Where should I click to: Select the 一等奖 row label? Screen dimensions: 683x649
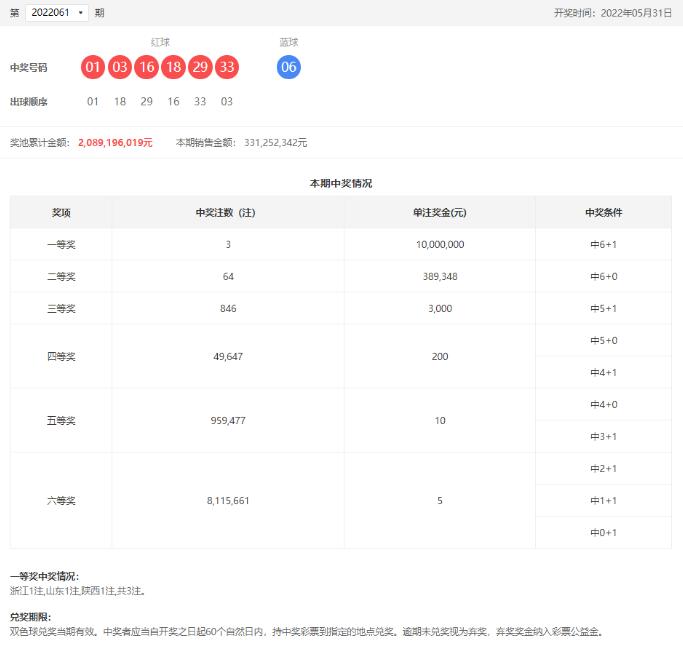click(61, 245)
